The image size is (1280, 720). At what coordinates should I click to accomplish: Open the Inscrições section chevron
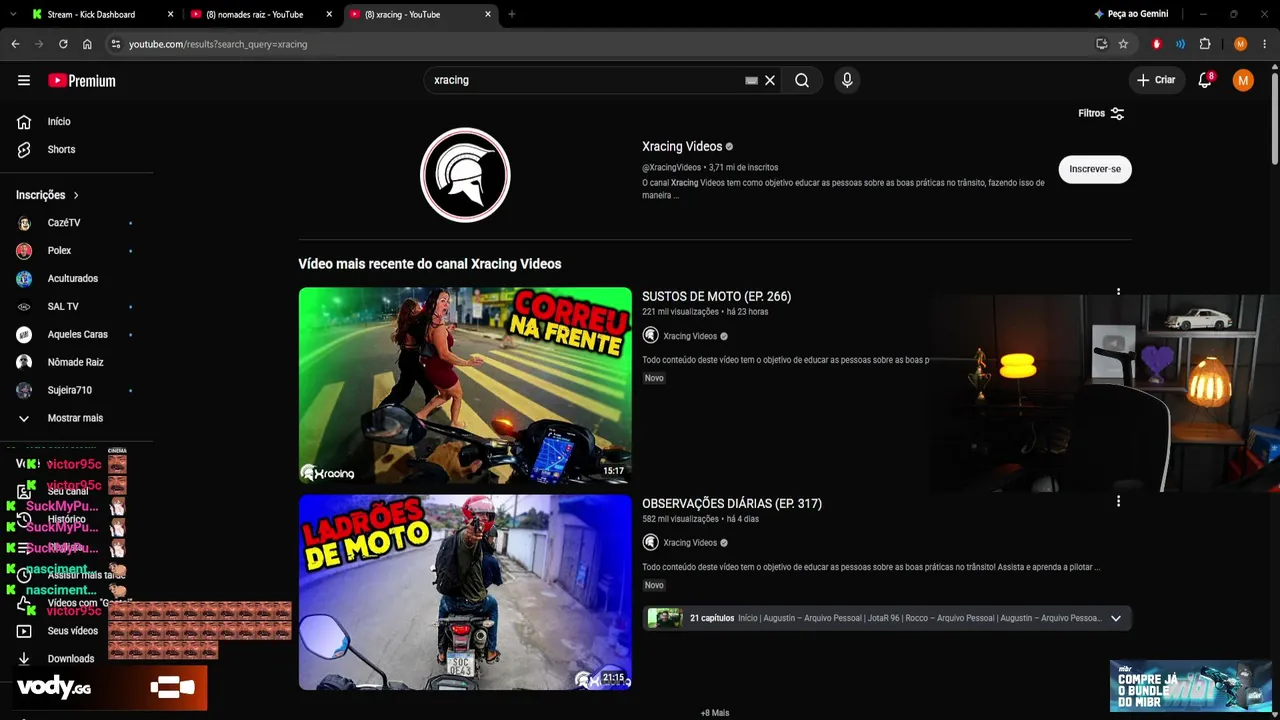(76, 195)
